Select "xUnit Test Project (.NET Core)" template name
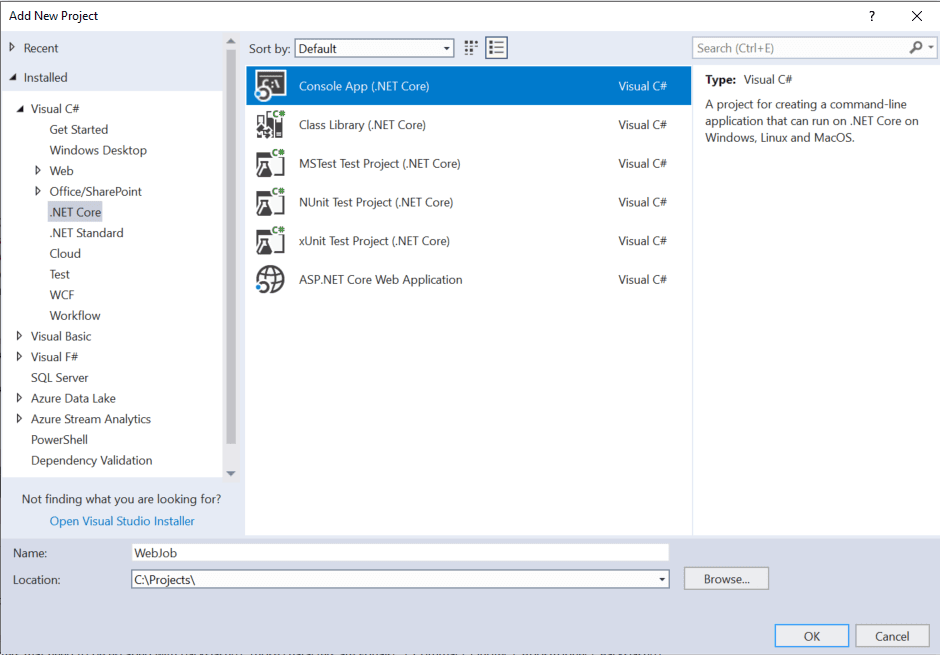The height and width of the screenshot is (655, 940). 374,241
